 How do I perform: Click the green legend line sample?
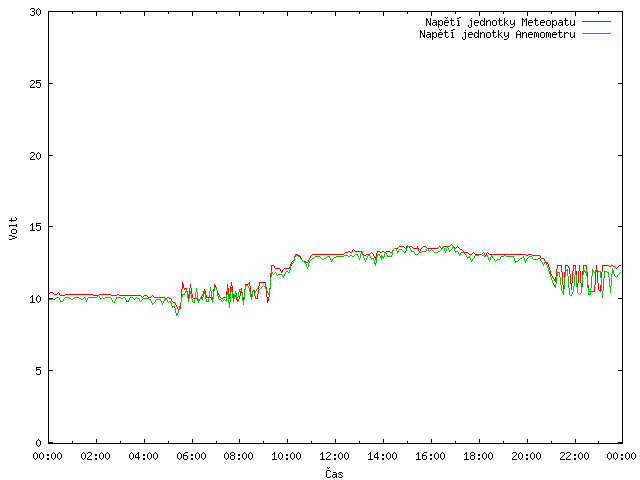(x=596, y=33)
